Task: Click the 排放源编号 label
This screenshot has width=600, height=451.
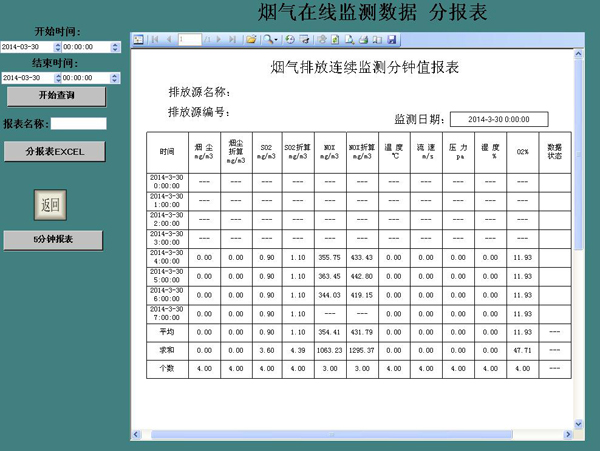Action: (199, 112)
